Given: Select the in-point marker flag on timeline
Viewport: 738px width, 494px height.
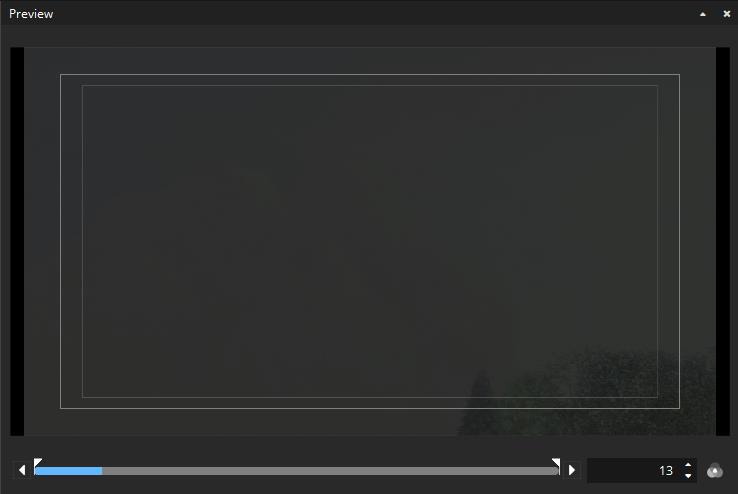Looking at the screenshot, I should tap(38, 462).
